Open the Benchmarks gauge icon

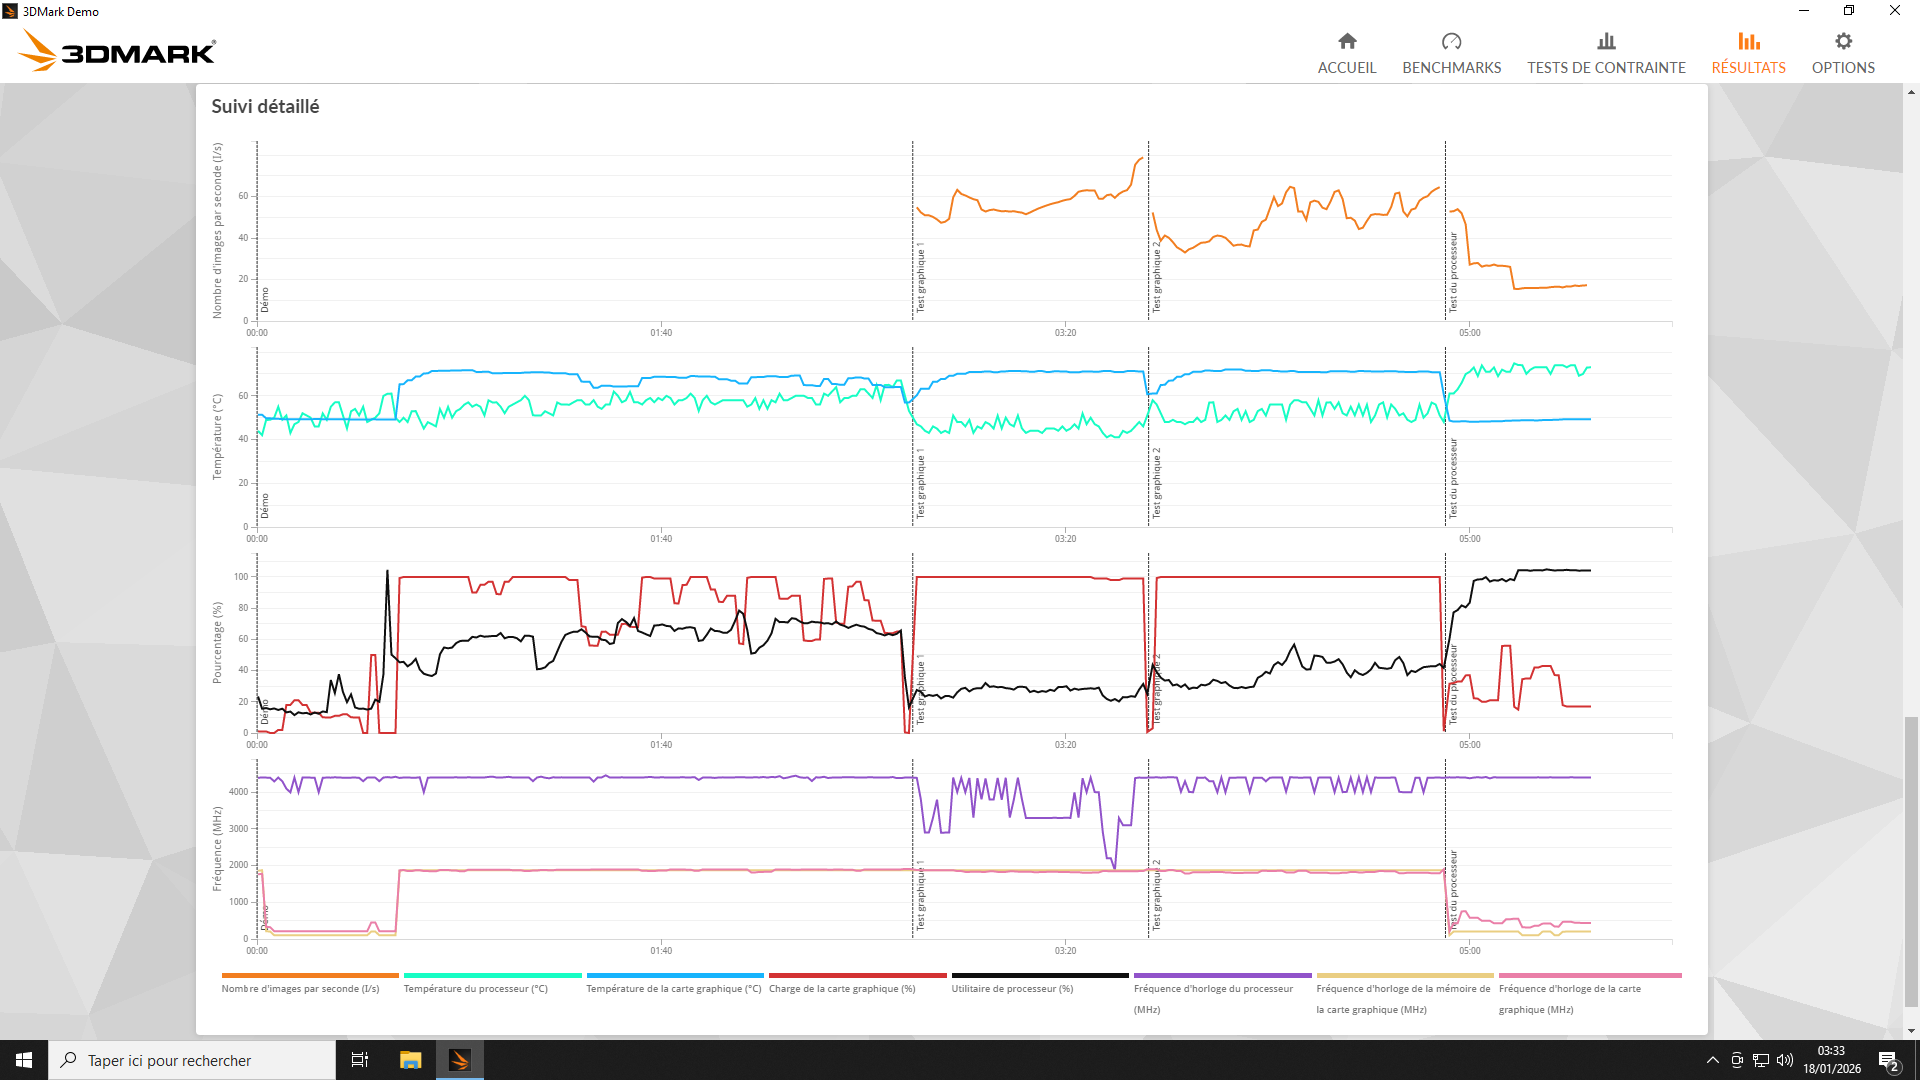pyautogui.click(x=1451, y=41)
